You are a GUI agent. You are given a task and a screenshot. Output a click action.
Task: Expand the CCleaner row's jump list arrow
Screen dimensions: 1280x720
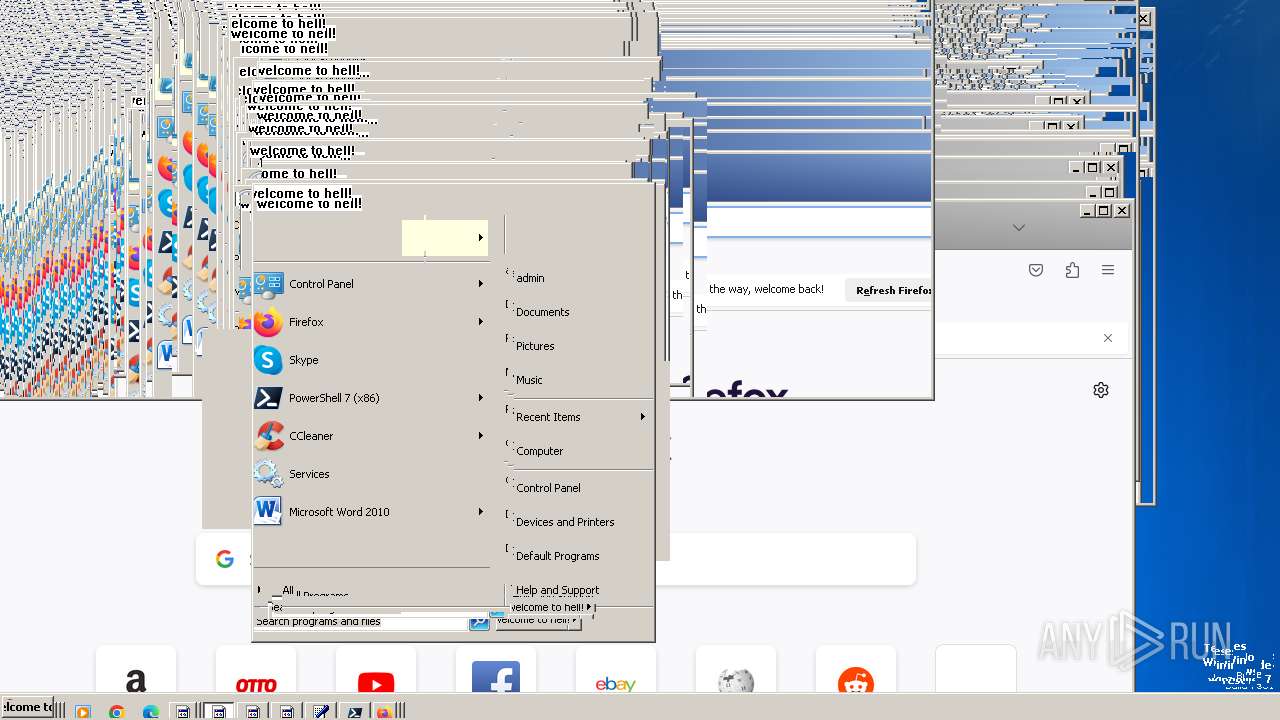point(481,436)
